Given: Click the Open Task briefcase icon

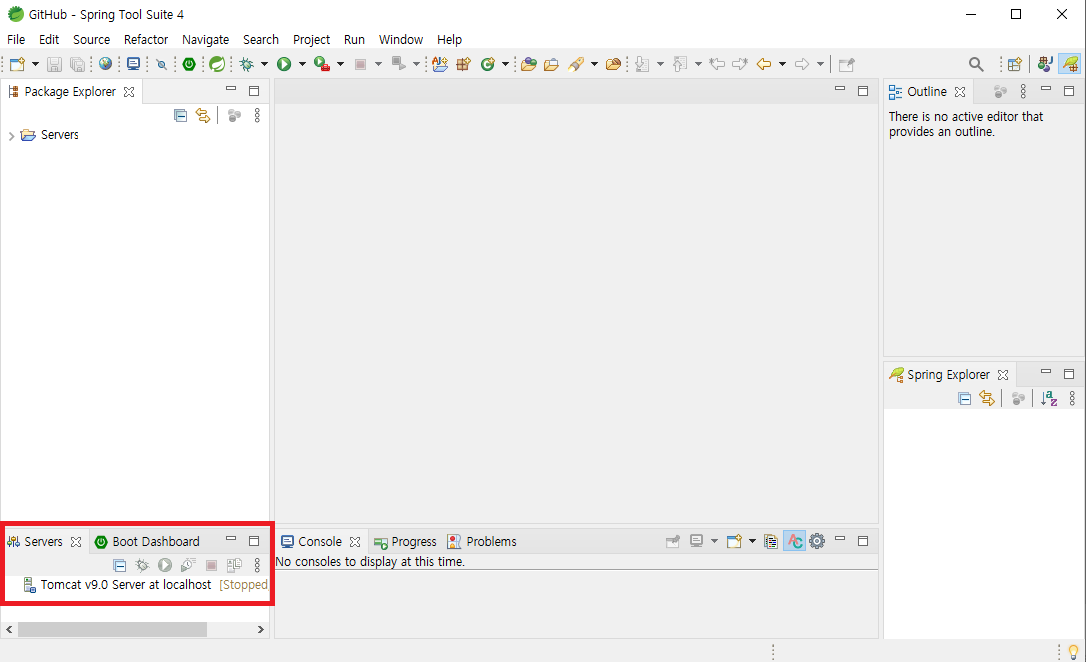Looking at the screenshot, I should 551,64.
